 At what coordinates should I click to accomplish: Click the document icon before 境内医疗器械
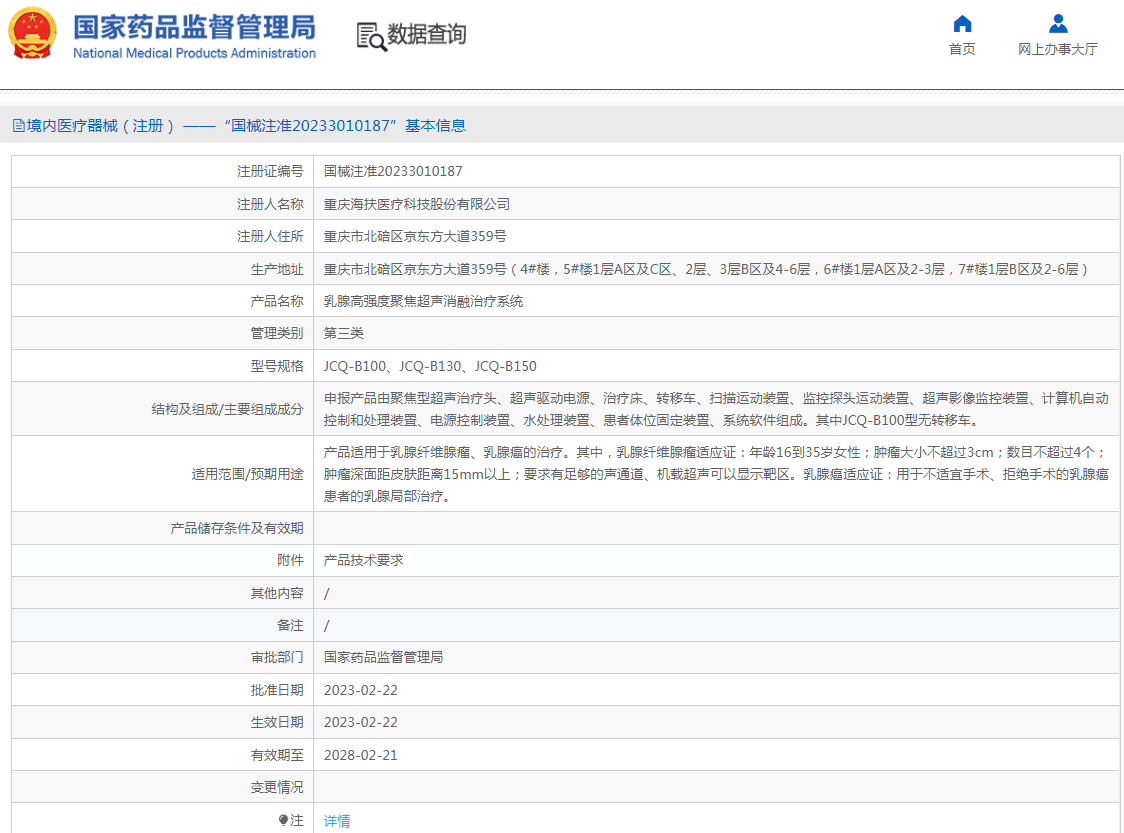coord(19,126)
